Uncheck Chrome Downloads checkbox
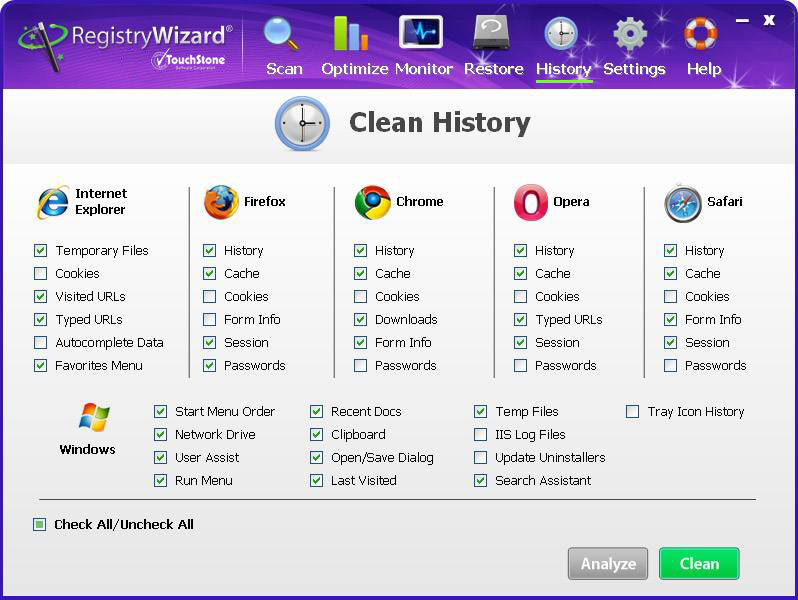 tap(360, 319)
